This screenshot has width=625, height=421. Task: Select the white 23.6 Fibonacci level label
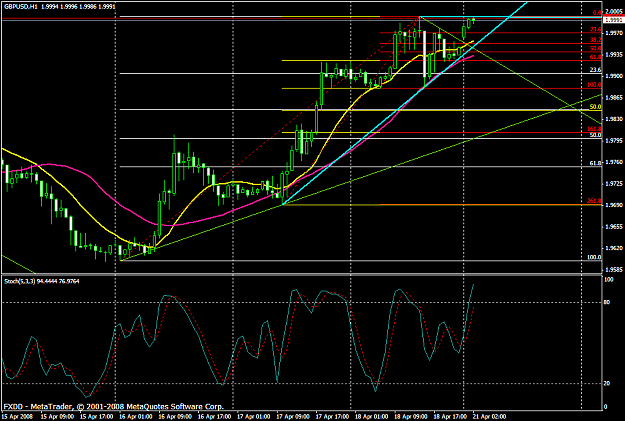point(596,70)
